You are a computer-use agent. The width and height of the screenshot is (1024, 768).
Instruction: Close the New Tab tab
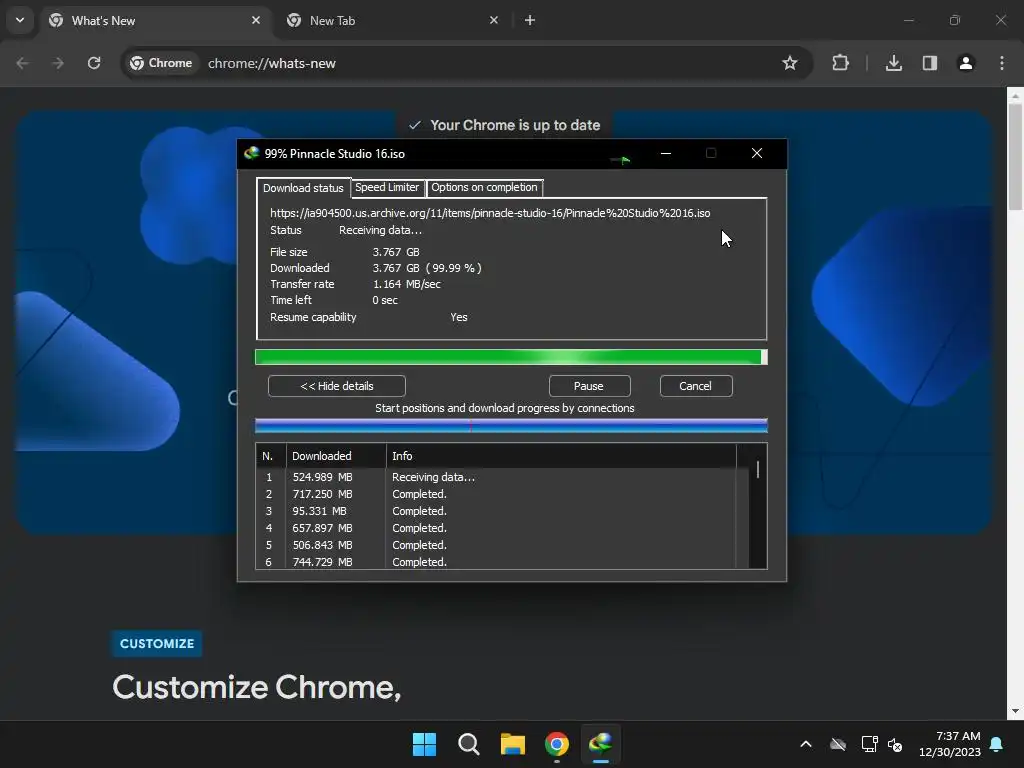[494, 20]
